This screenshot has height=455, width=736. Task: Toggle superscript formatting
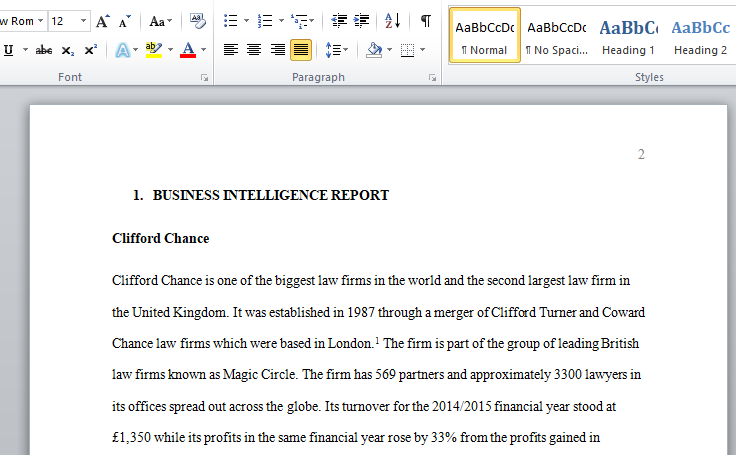[91, 50]
